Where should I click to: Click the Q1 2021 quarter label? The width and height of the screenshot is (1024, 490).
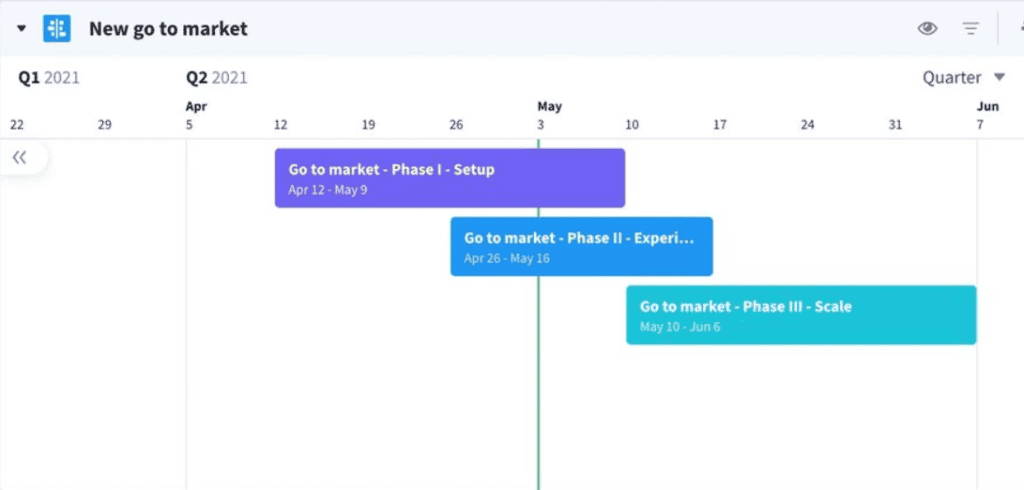49,78
